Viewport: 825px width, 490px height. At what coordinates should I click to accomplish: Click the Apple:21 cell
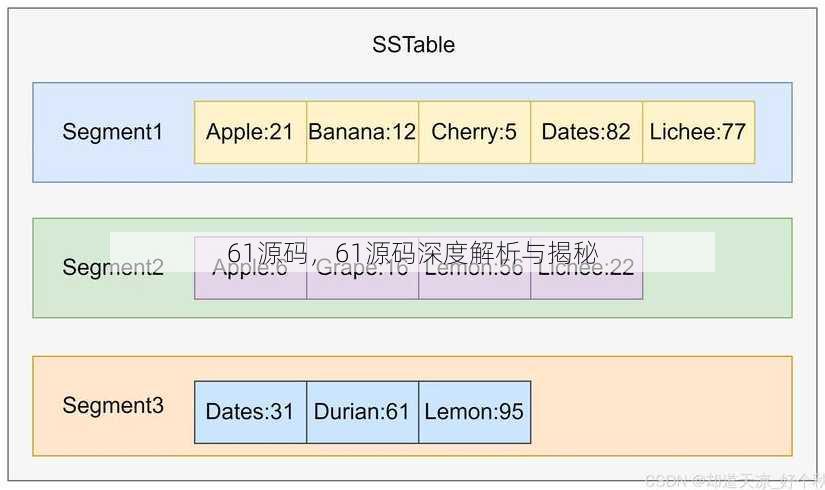(250, 132)
